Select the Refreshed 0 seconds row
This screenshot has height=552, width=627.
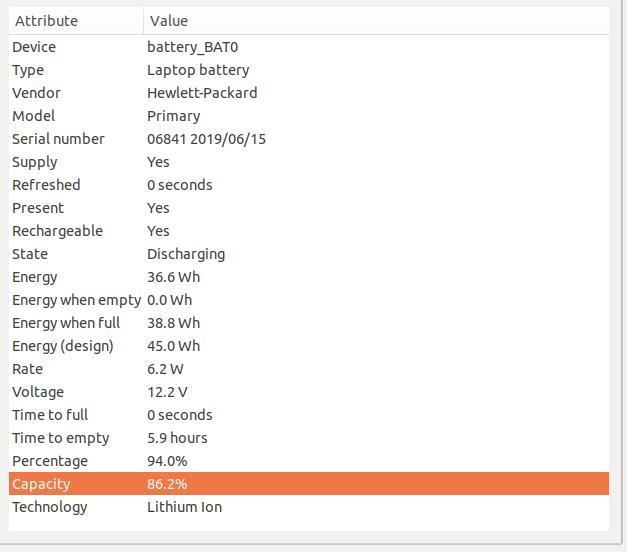[x=309, y=185]
